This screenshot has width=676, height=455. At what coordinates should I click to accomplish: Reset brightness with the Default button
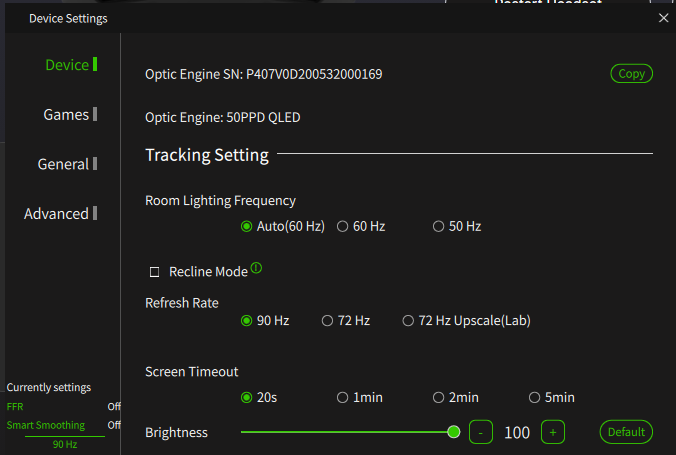626,432
